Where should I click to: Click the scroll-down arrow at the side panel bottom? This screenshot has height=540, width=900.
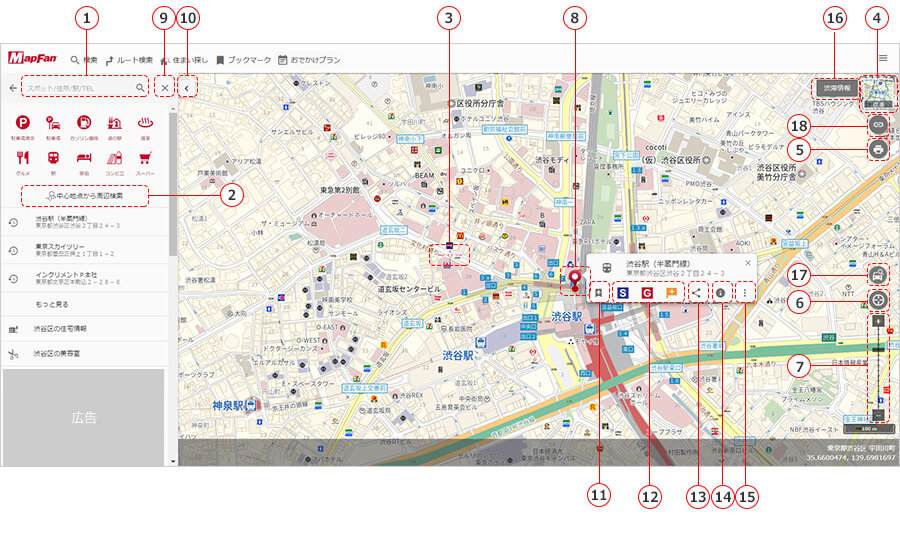tap(173, 461)
